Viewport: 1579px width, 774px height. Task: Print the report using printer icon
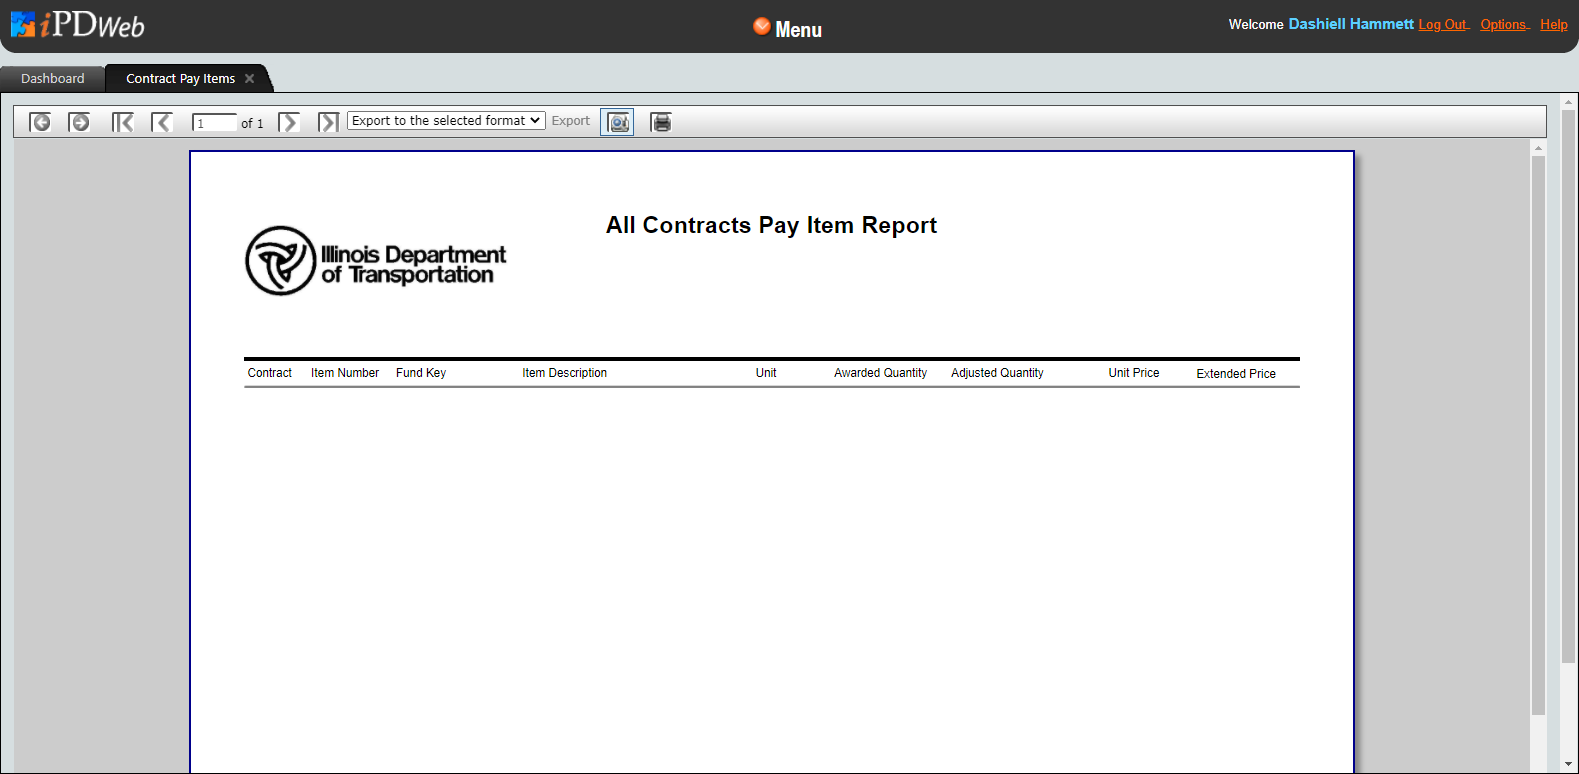661,122
